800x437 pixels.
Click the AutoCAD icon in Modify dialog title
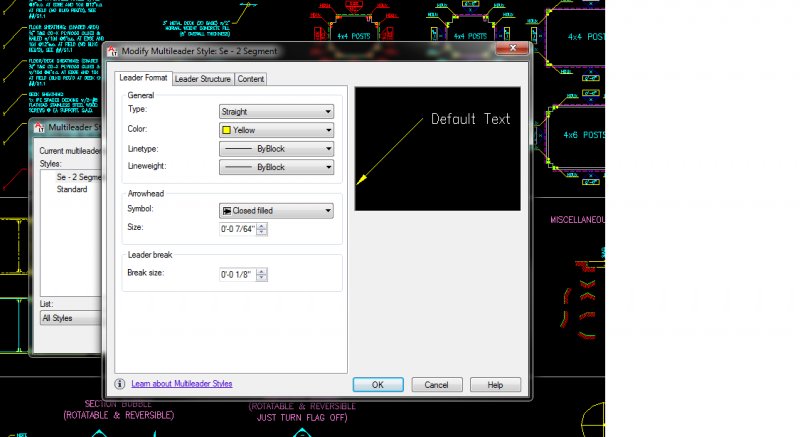pos(112,51)
